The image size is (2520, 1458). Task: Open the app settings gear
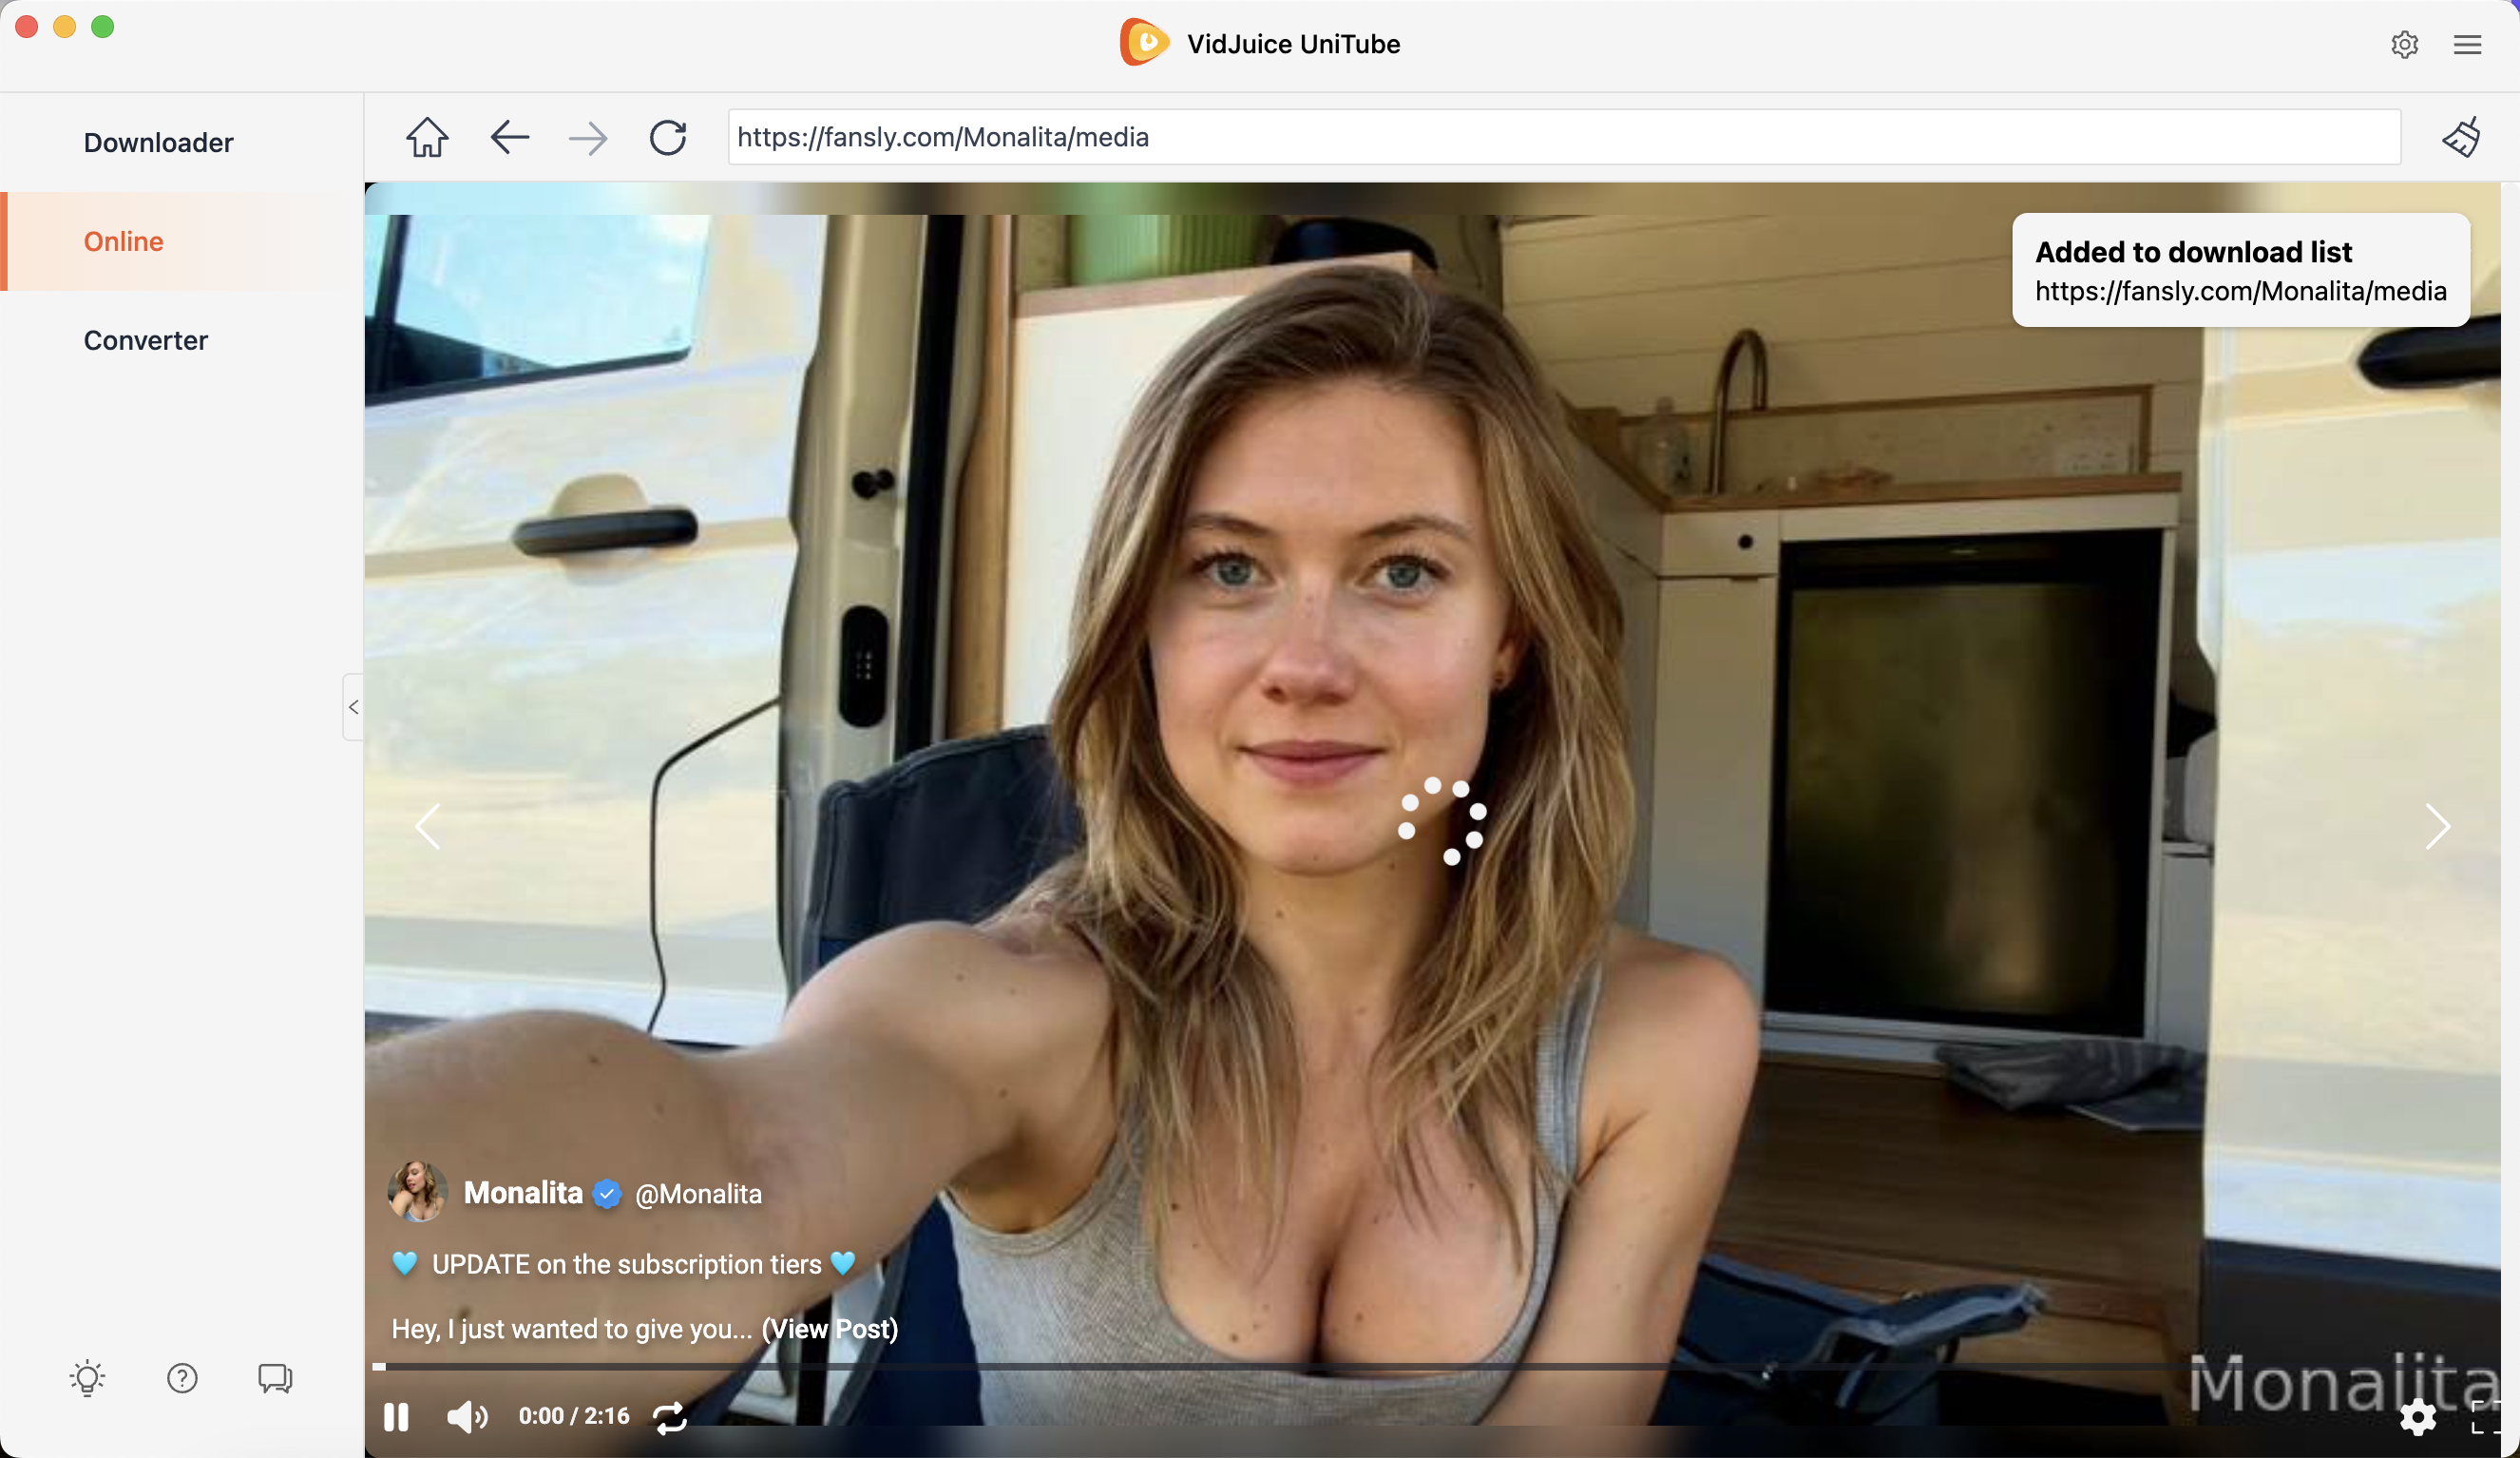[x=2405, y=44]
